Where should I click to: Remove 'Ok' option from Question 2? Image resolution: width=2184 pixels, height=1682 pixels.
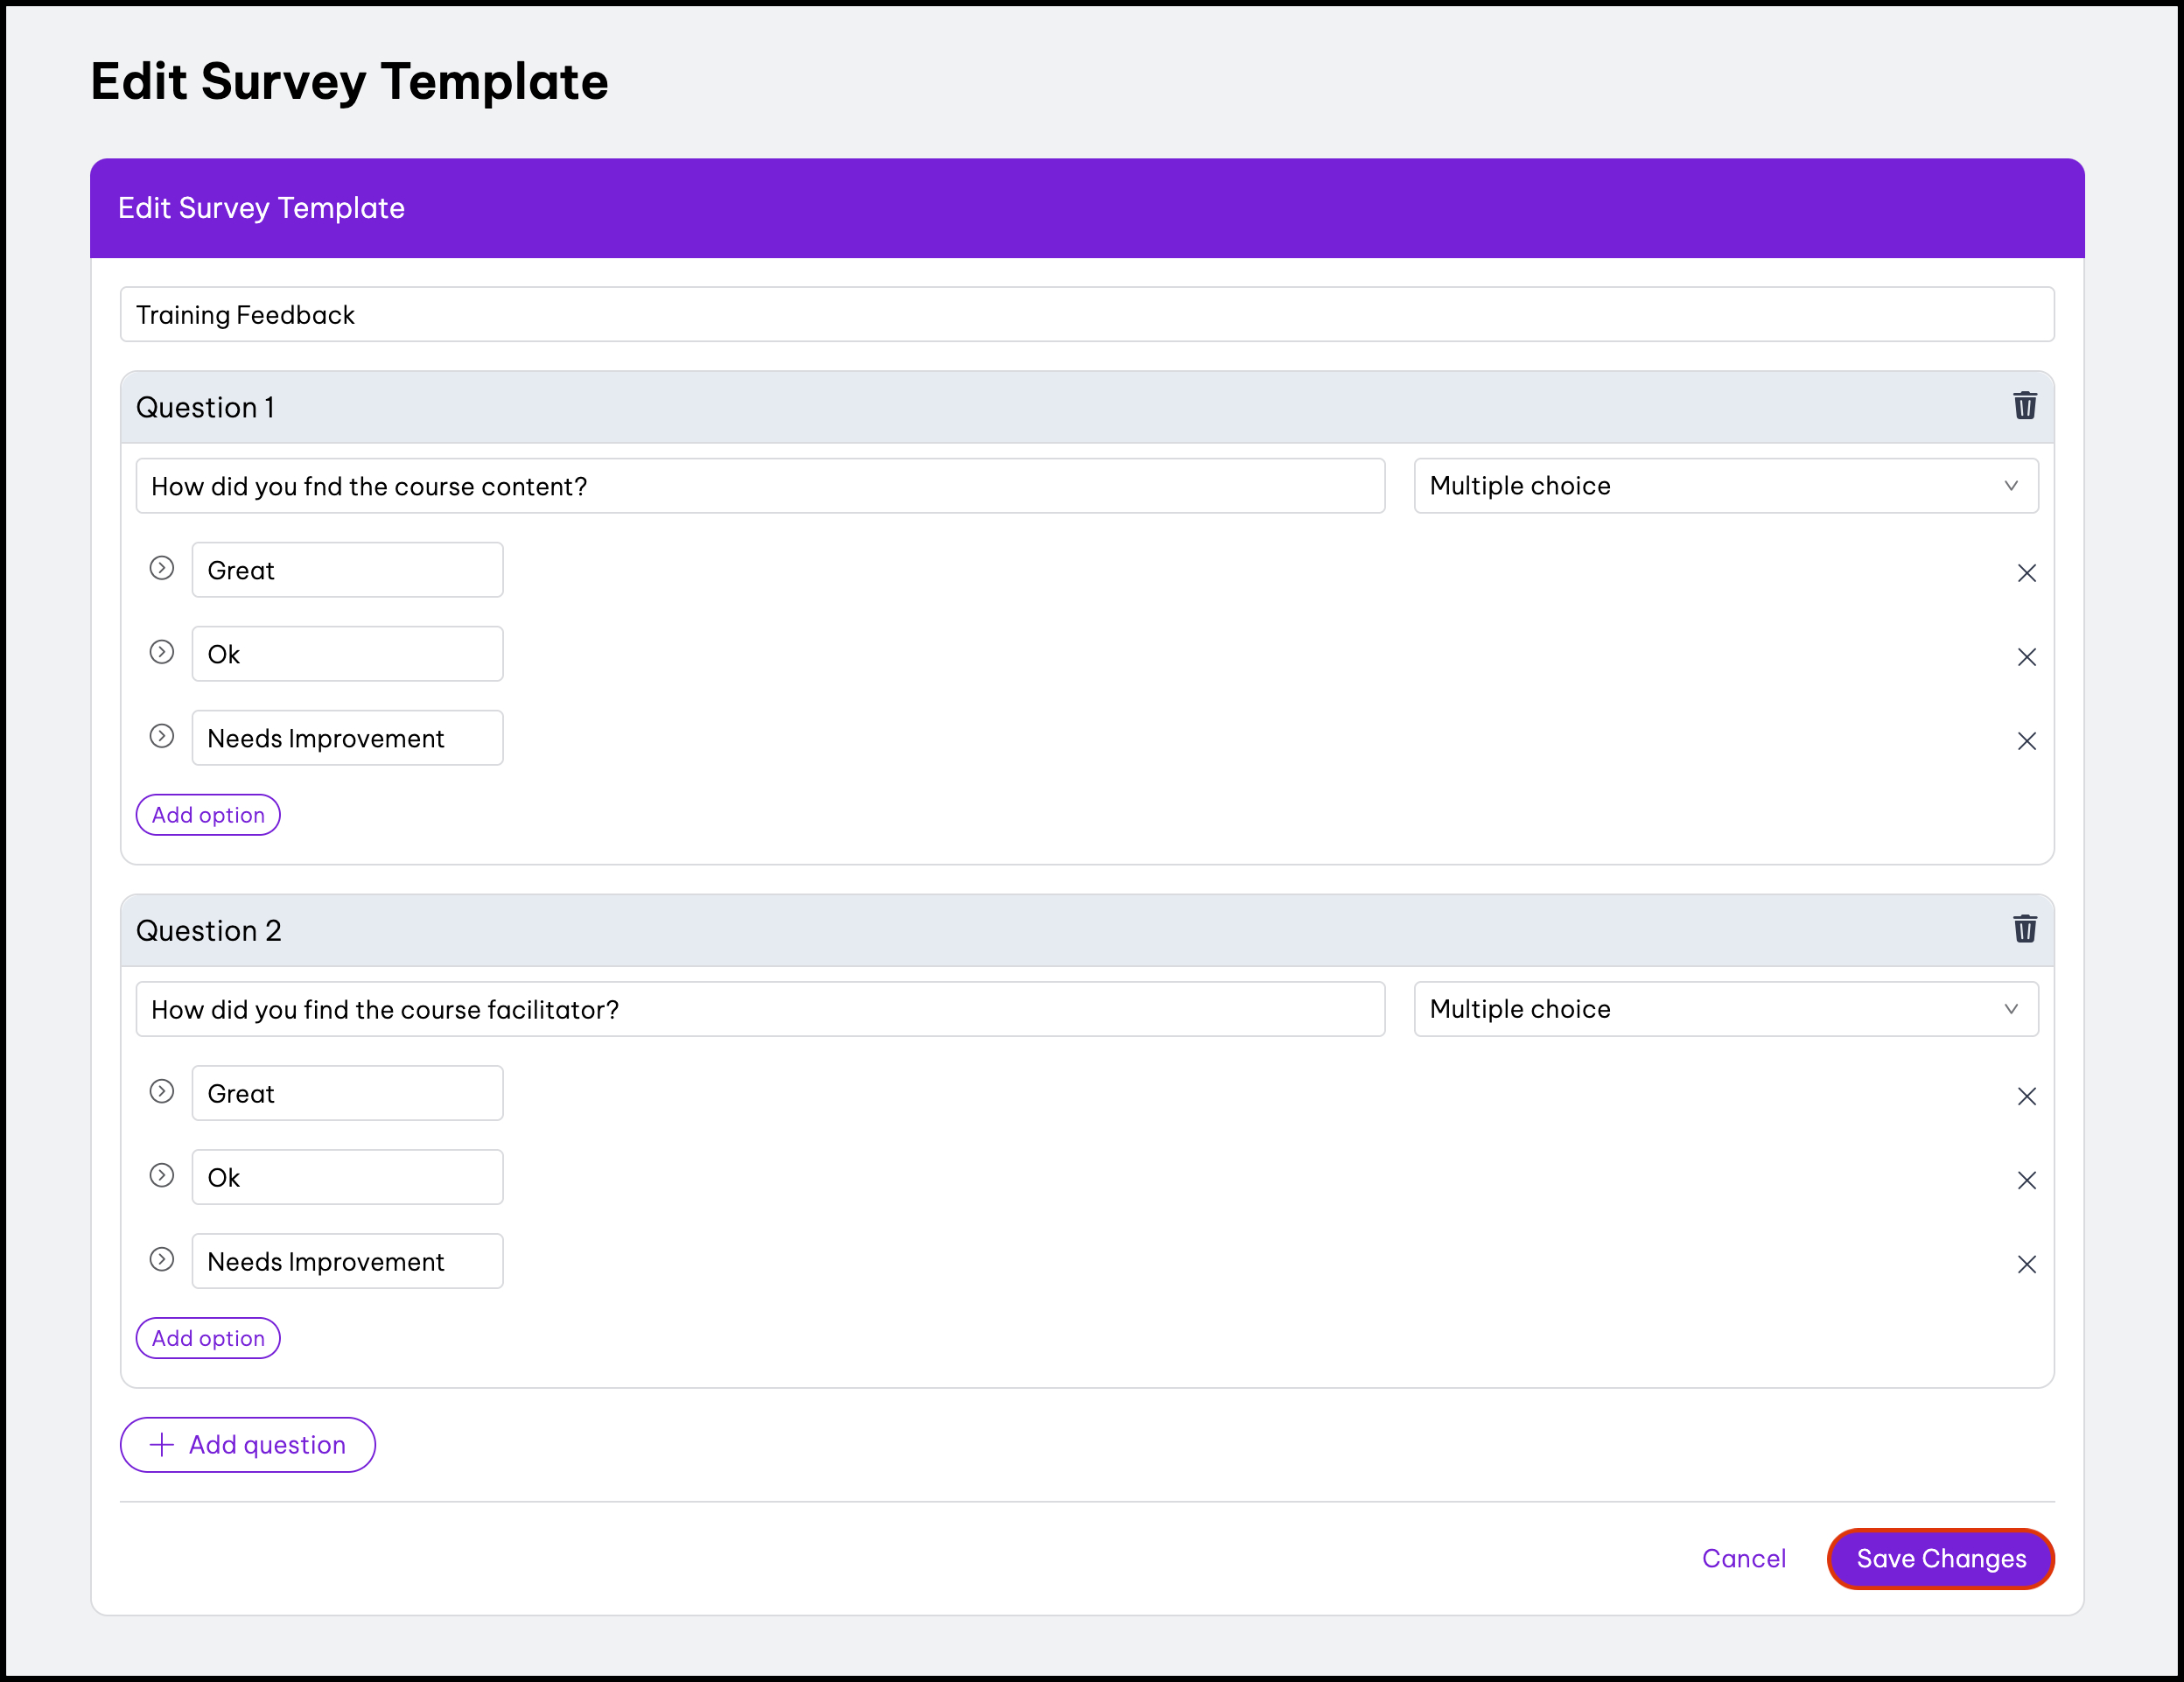(2026, 1180)
